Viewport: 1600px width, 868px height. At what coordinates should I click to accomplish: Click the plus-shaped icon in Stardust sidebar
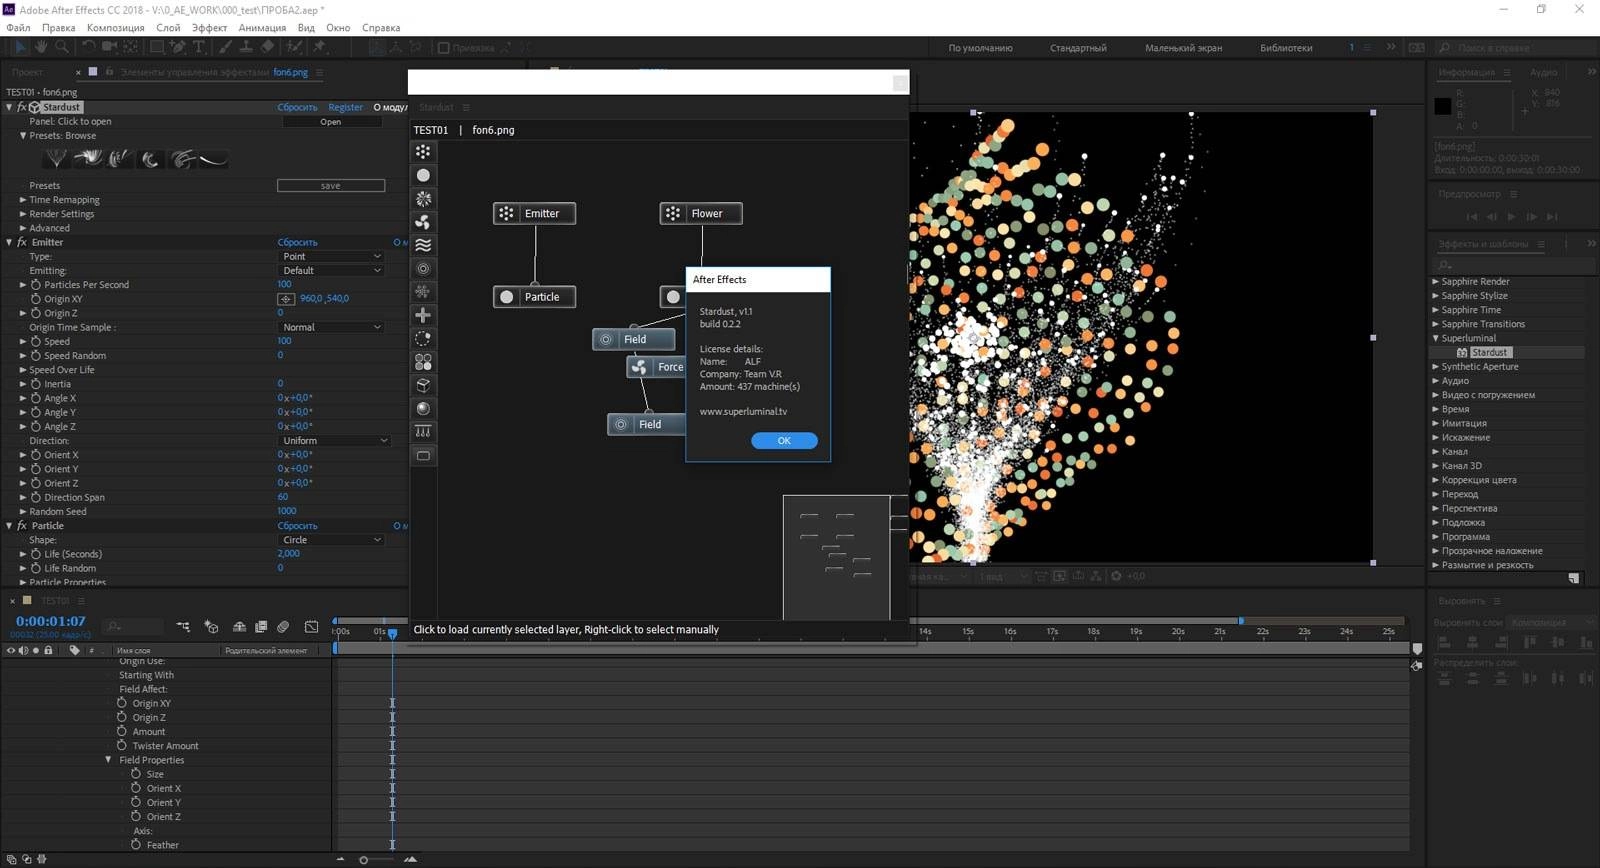[x=423, y=315]
